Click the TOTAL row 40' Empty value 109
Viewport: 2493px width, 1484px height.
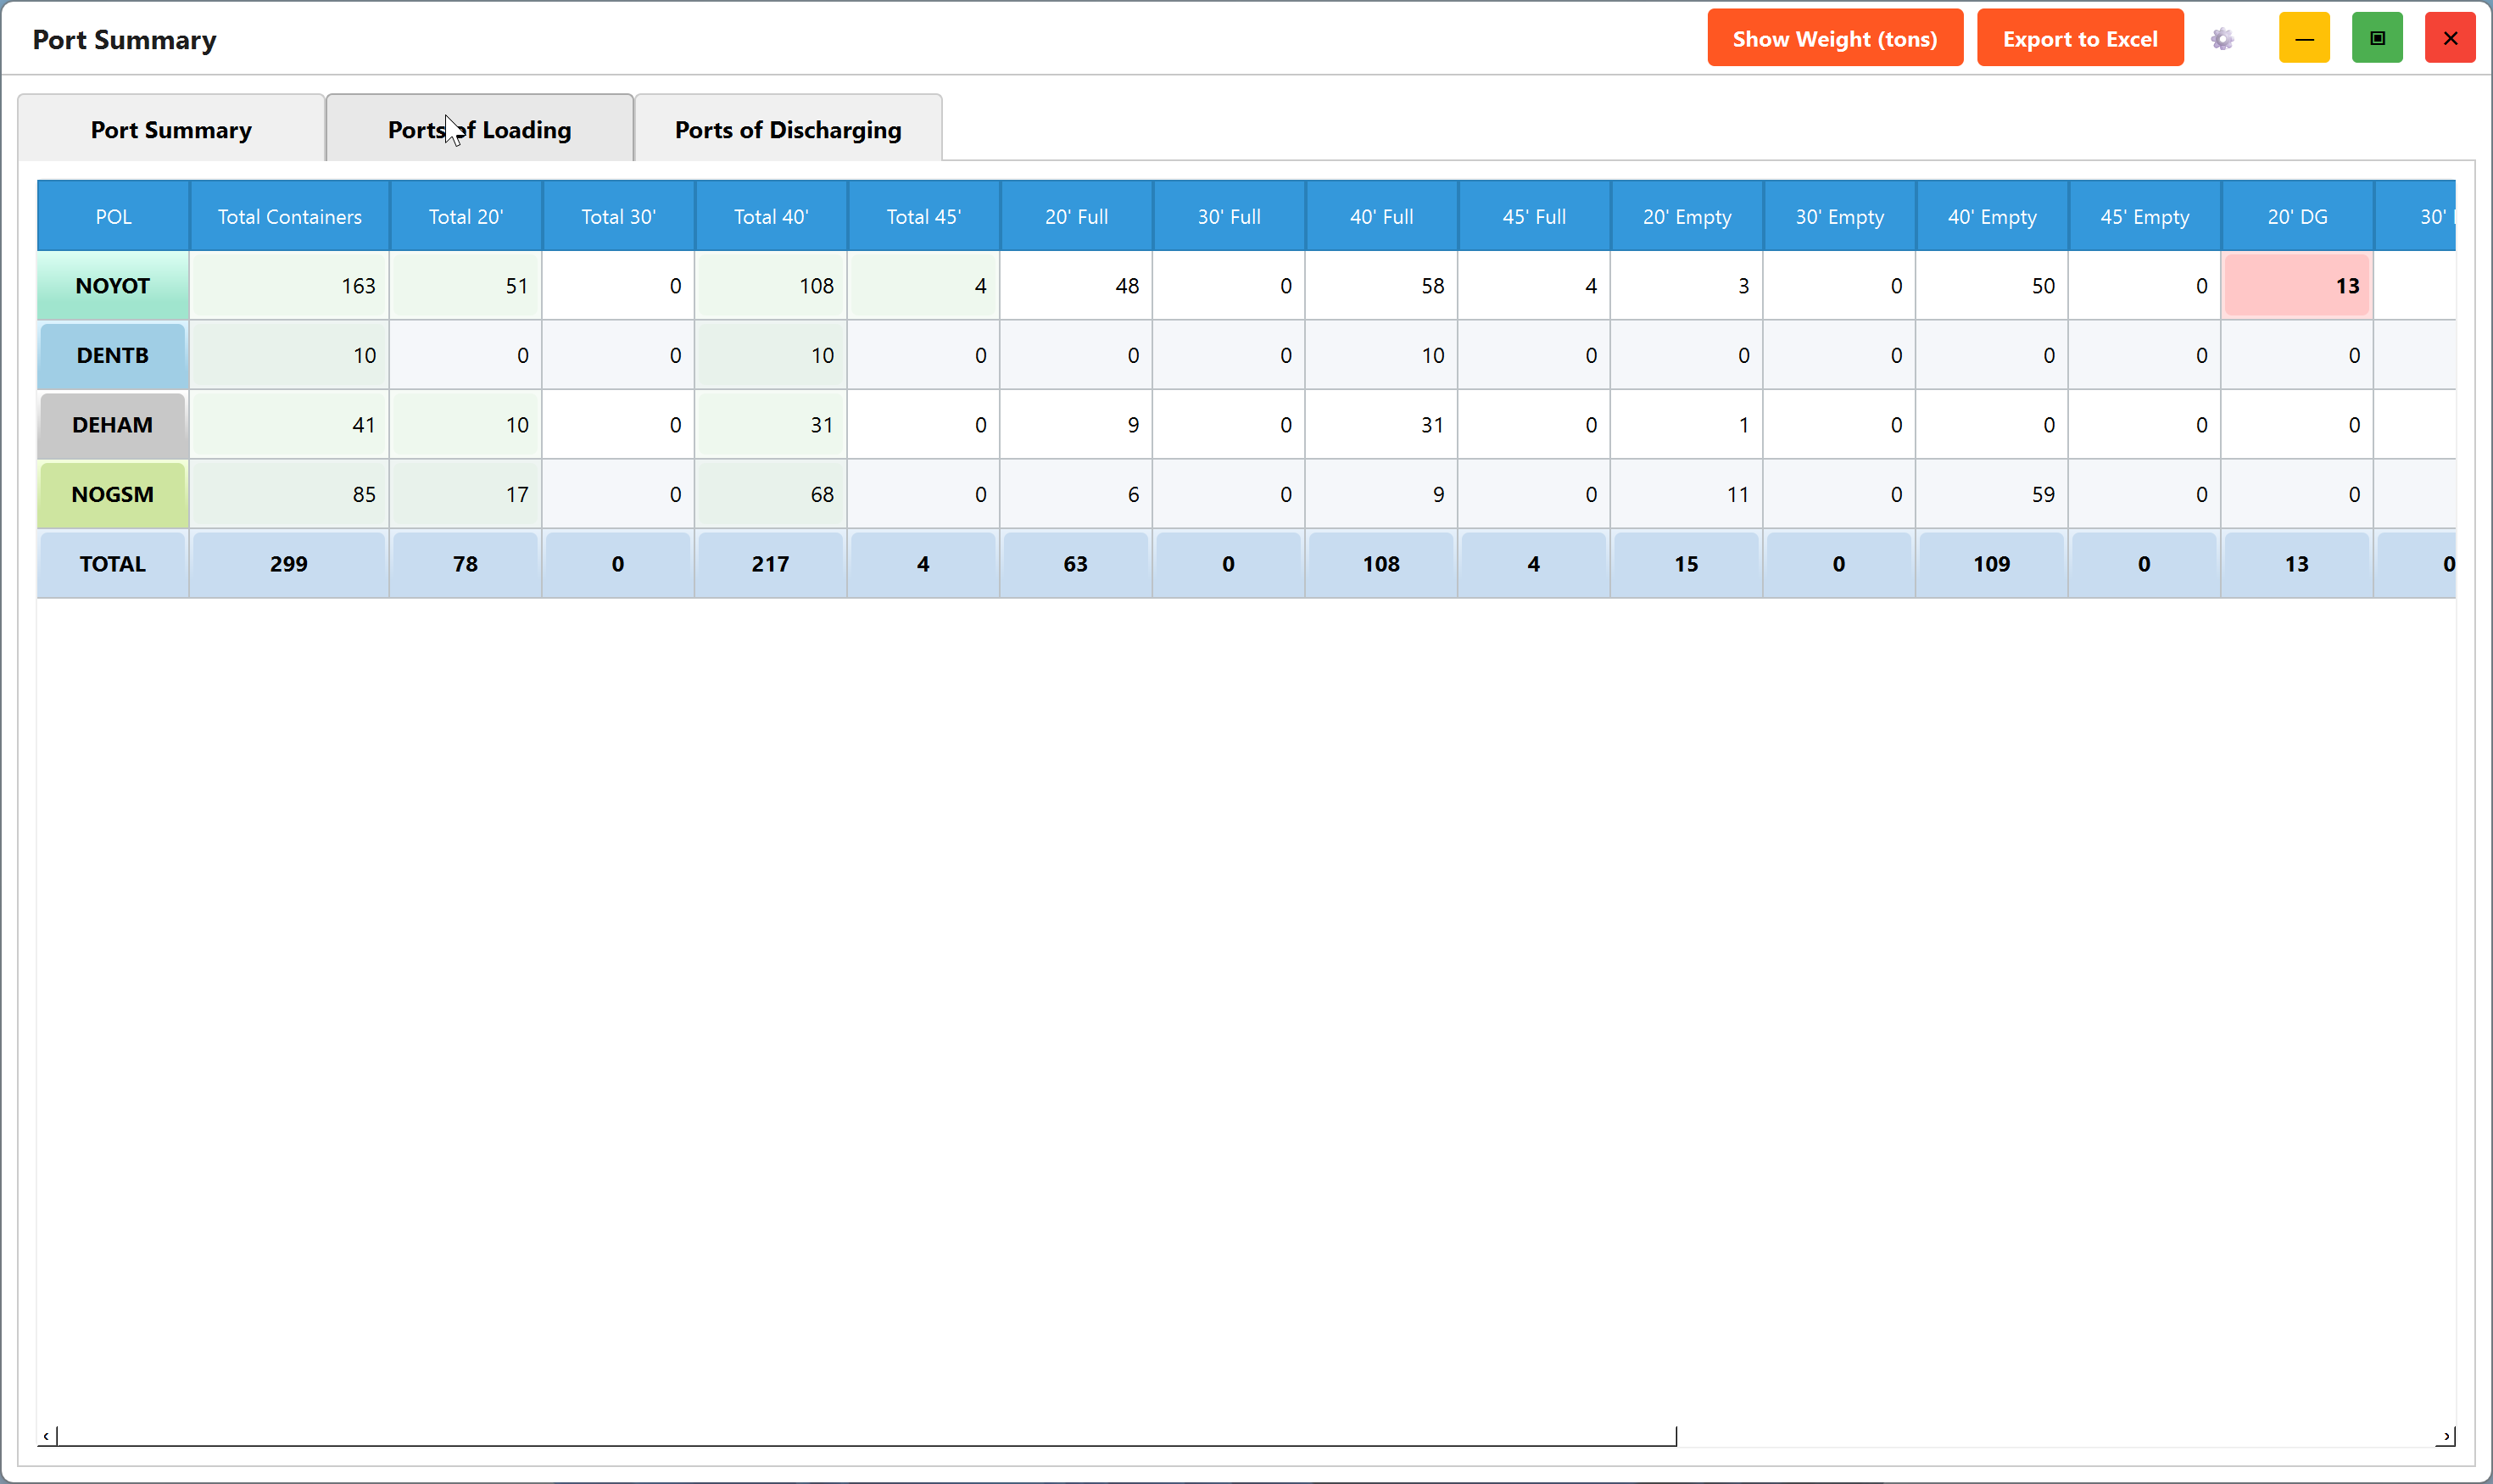(1992, 563)
